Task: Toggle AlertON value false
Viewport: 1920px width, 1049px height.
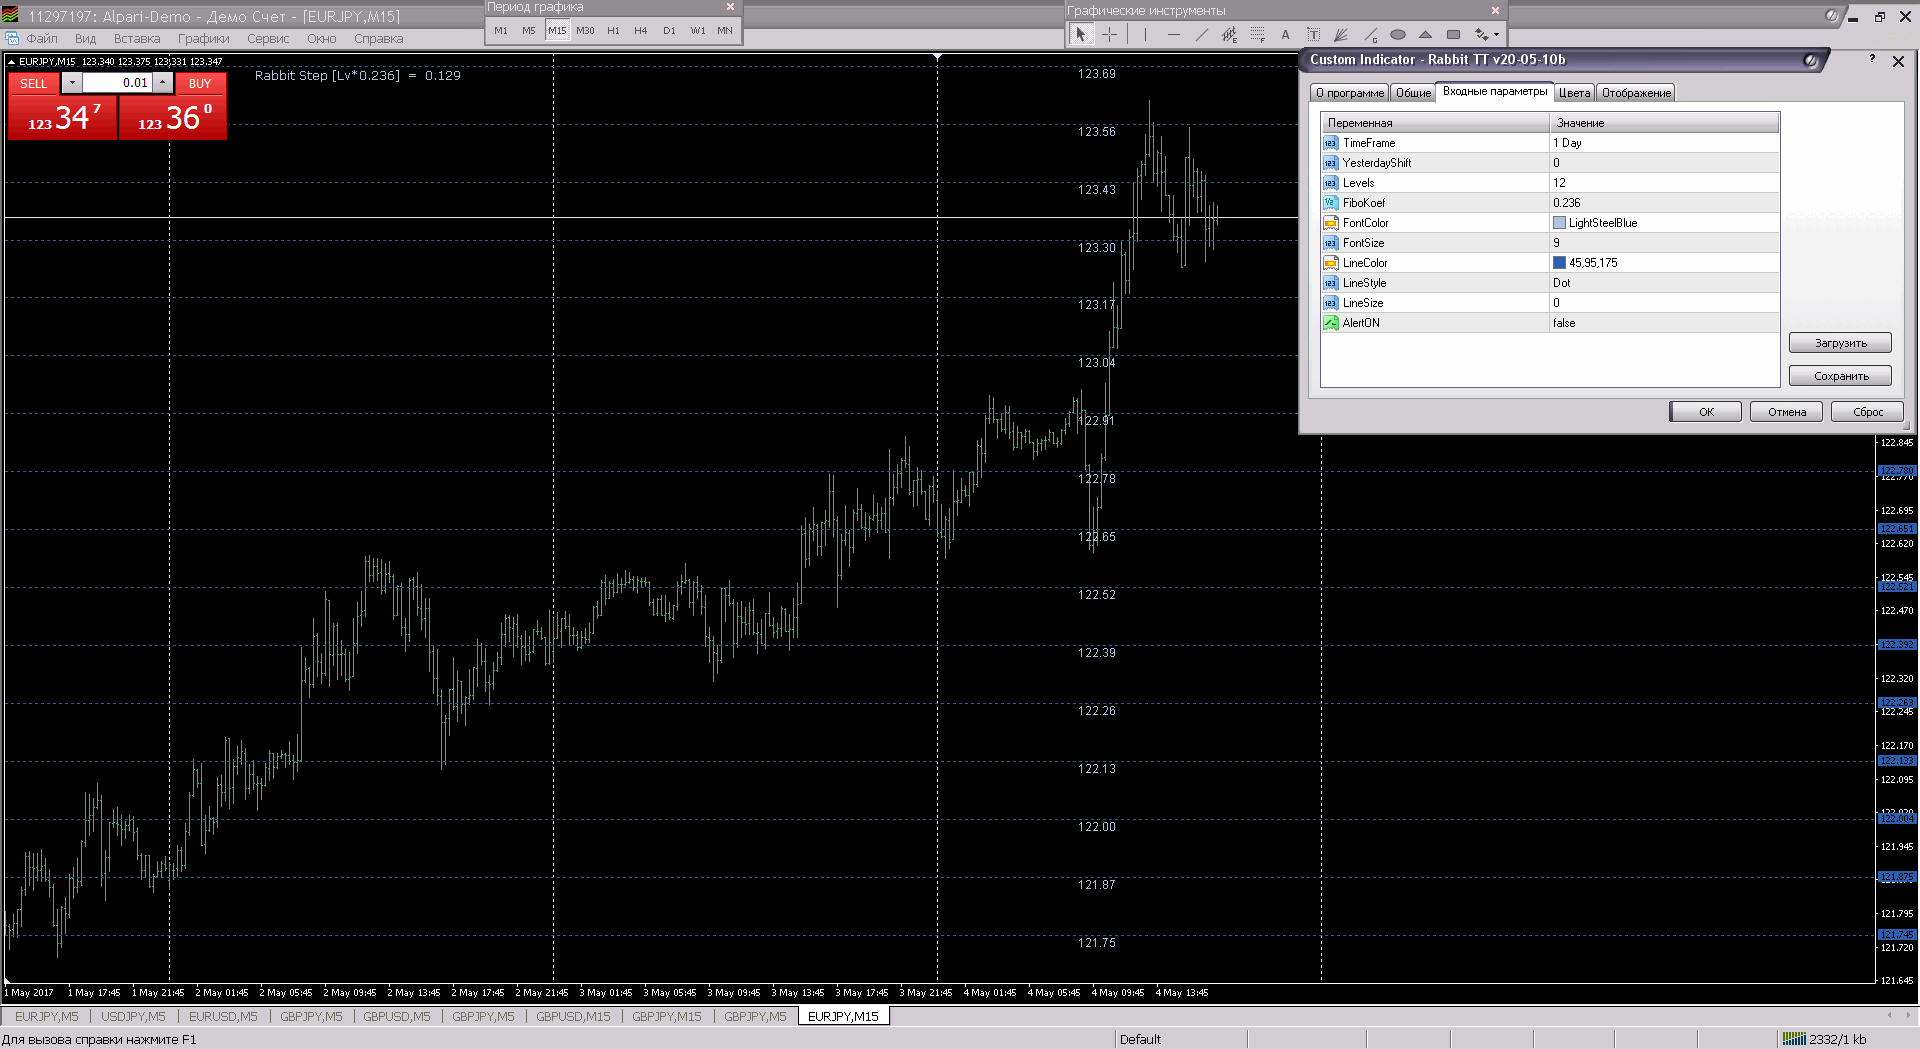Action: [x=1664, y=323]
